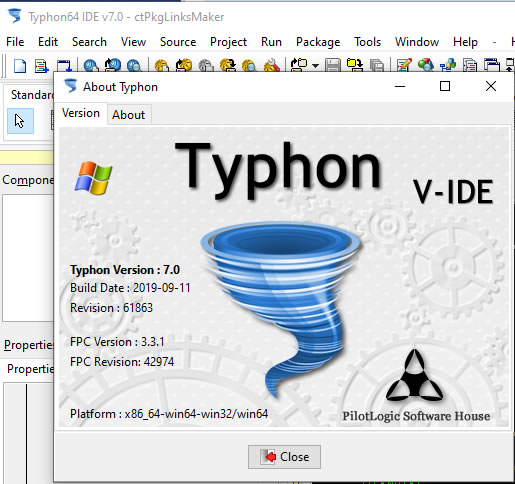The width and height of the screenshot is (515, 484).
Task: Click the gold package icon with wrench
Action: [x=272, y=65]
